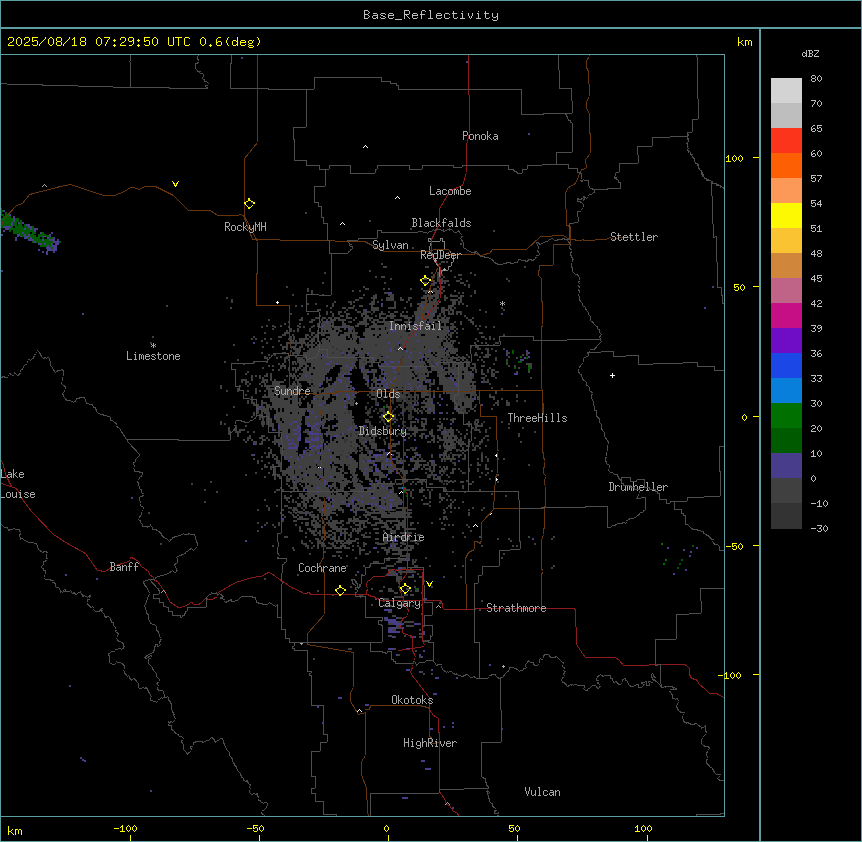Click the dBZ legend heading
This screenshot has height=842, width=862.
810,54
